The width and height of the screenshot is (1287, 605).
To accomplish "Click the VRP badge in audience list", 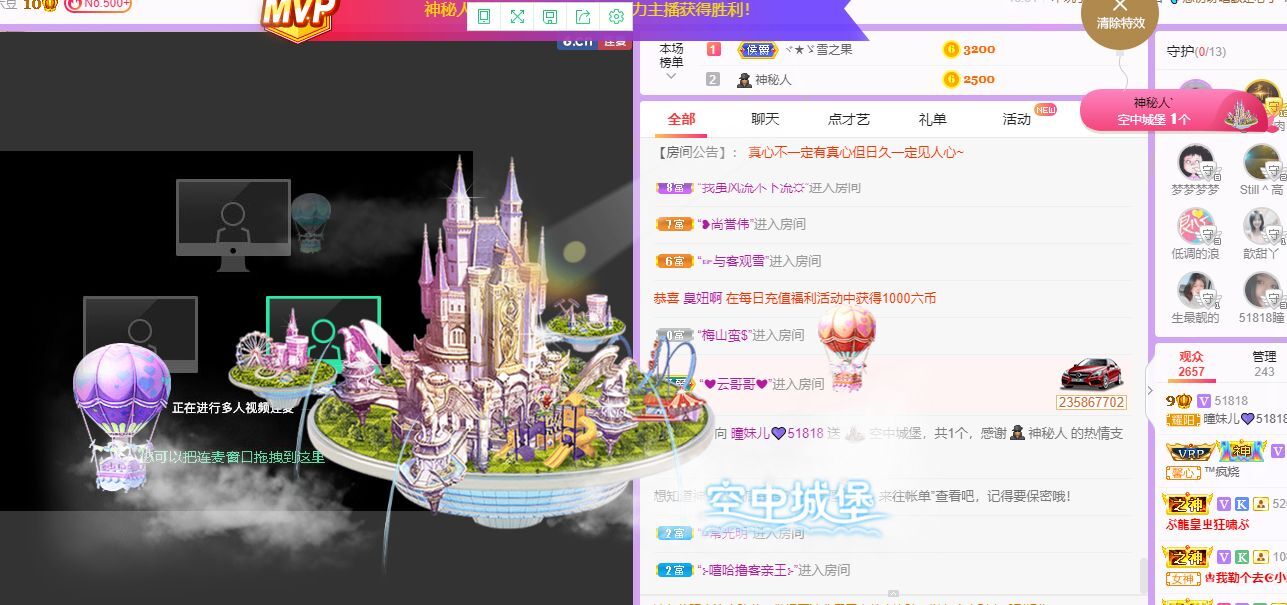I will tap(1191, 451).
